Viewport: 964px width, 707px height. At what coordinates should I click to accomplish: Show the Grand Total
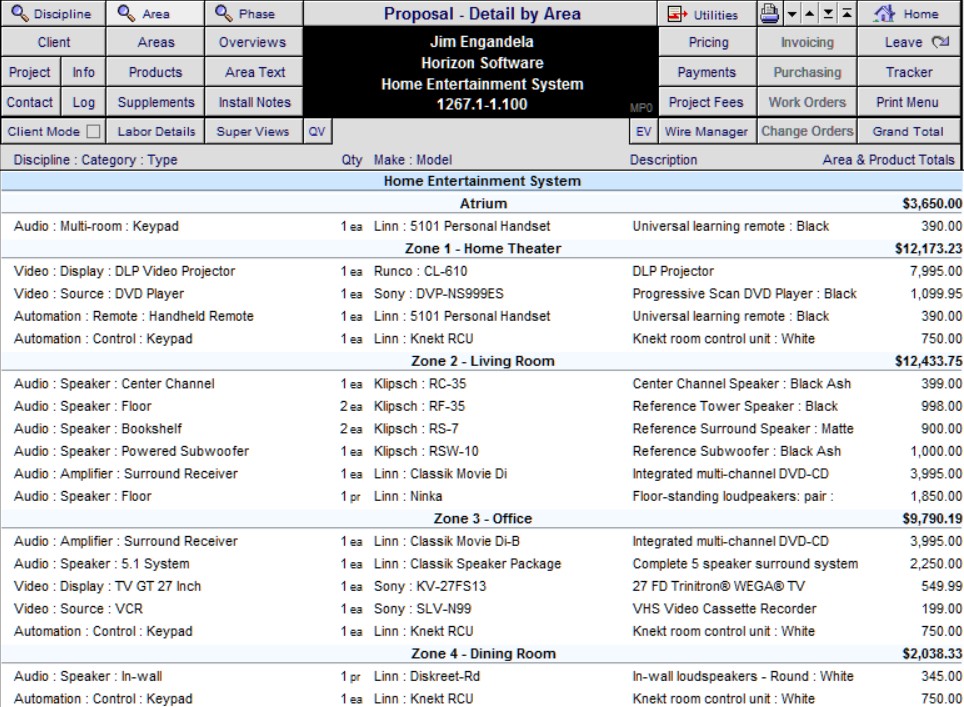tap(909, 132)
